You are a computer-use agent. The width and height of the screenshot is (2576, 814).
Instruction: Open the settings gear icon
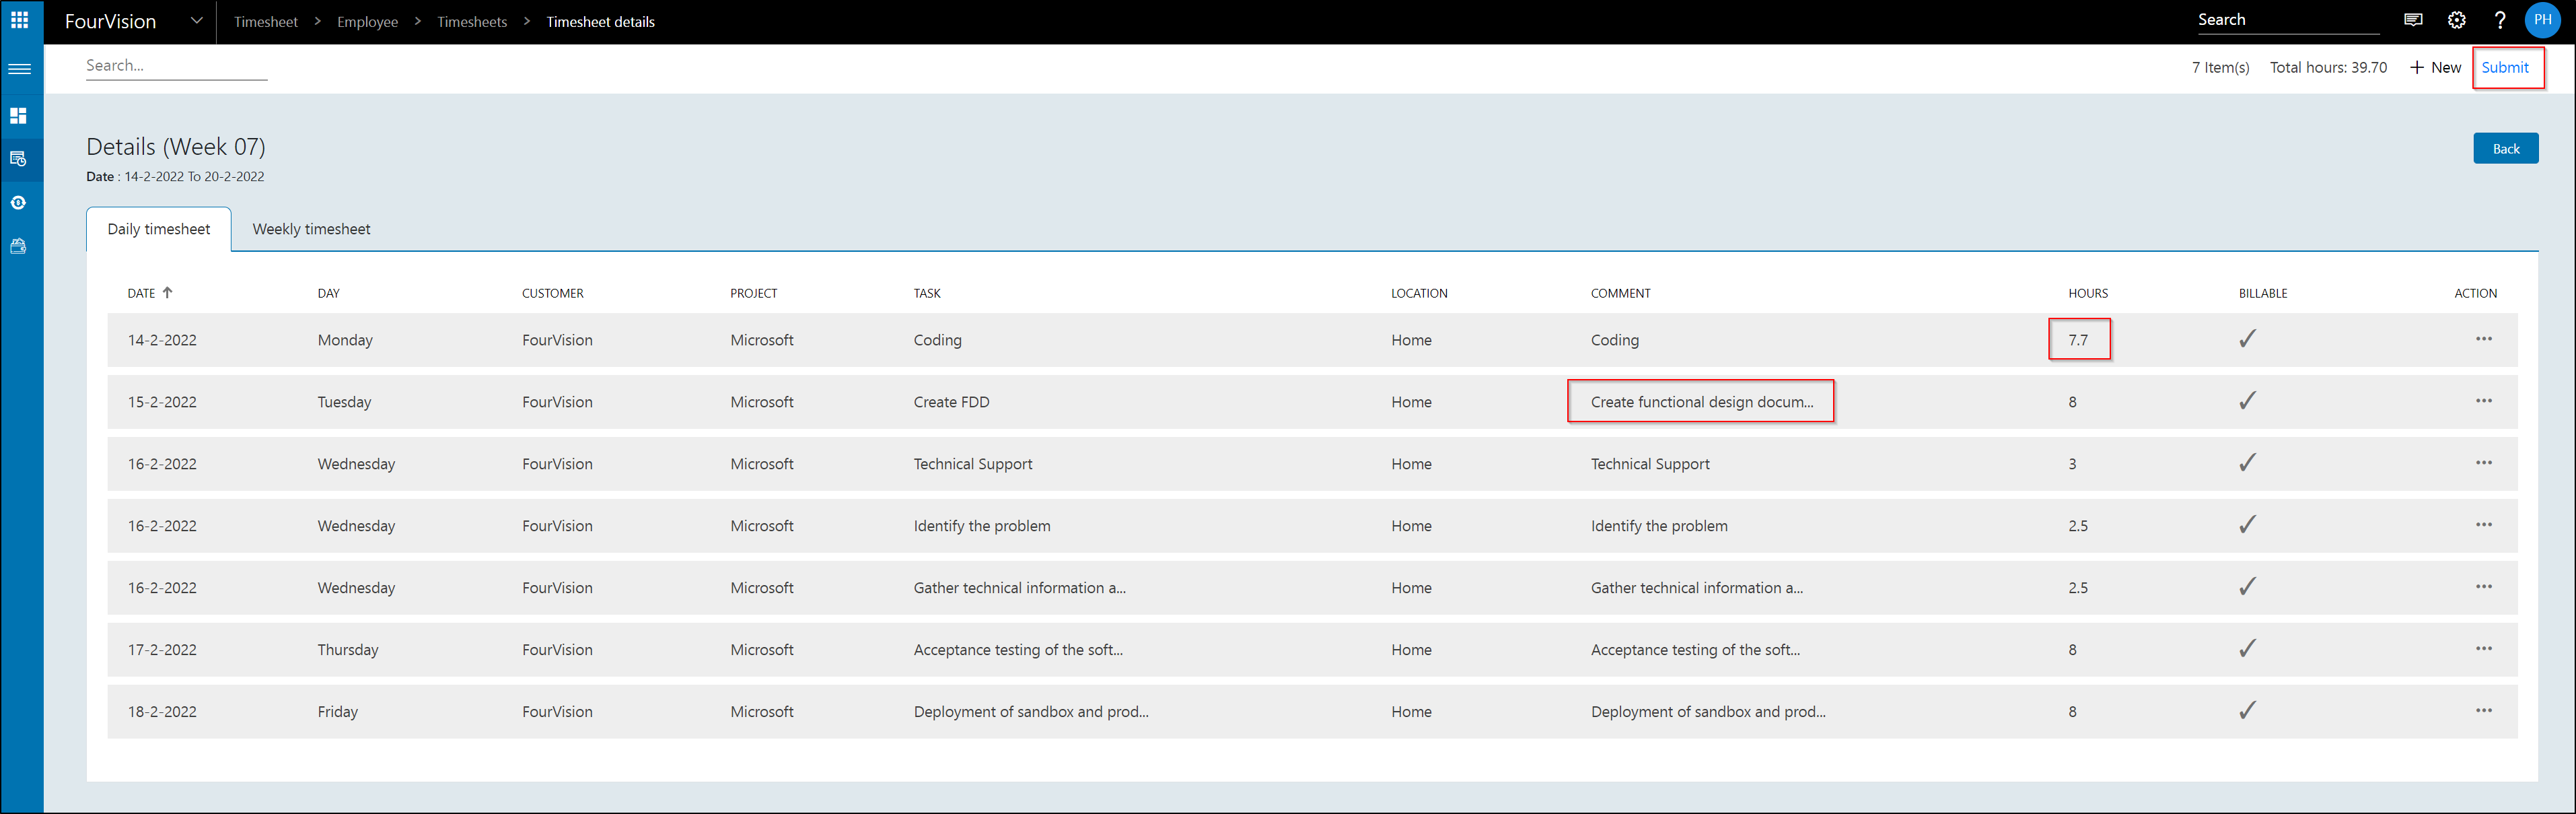pos(2457,20)
